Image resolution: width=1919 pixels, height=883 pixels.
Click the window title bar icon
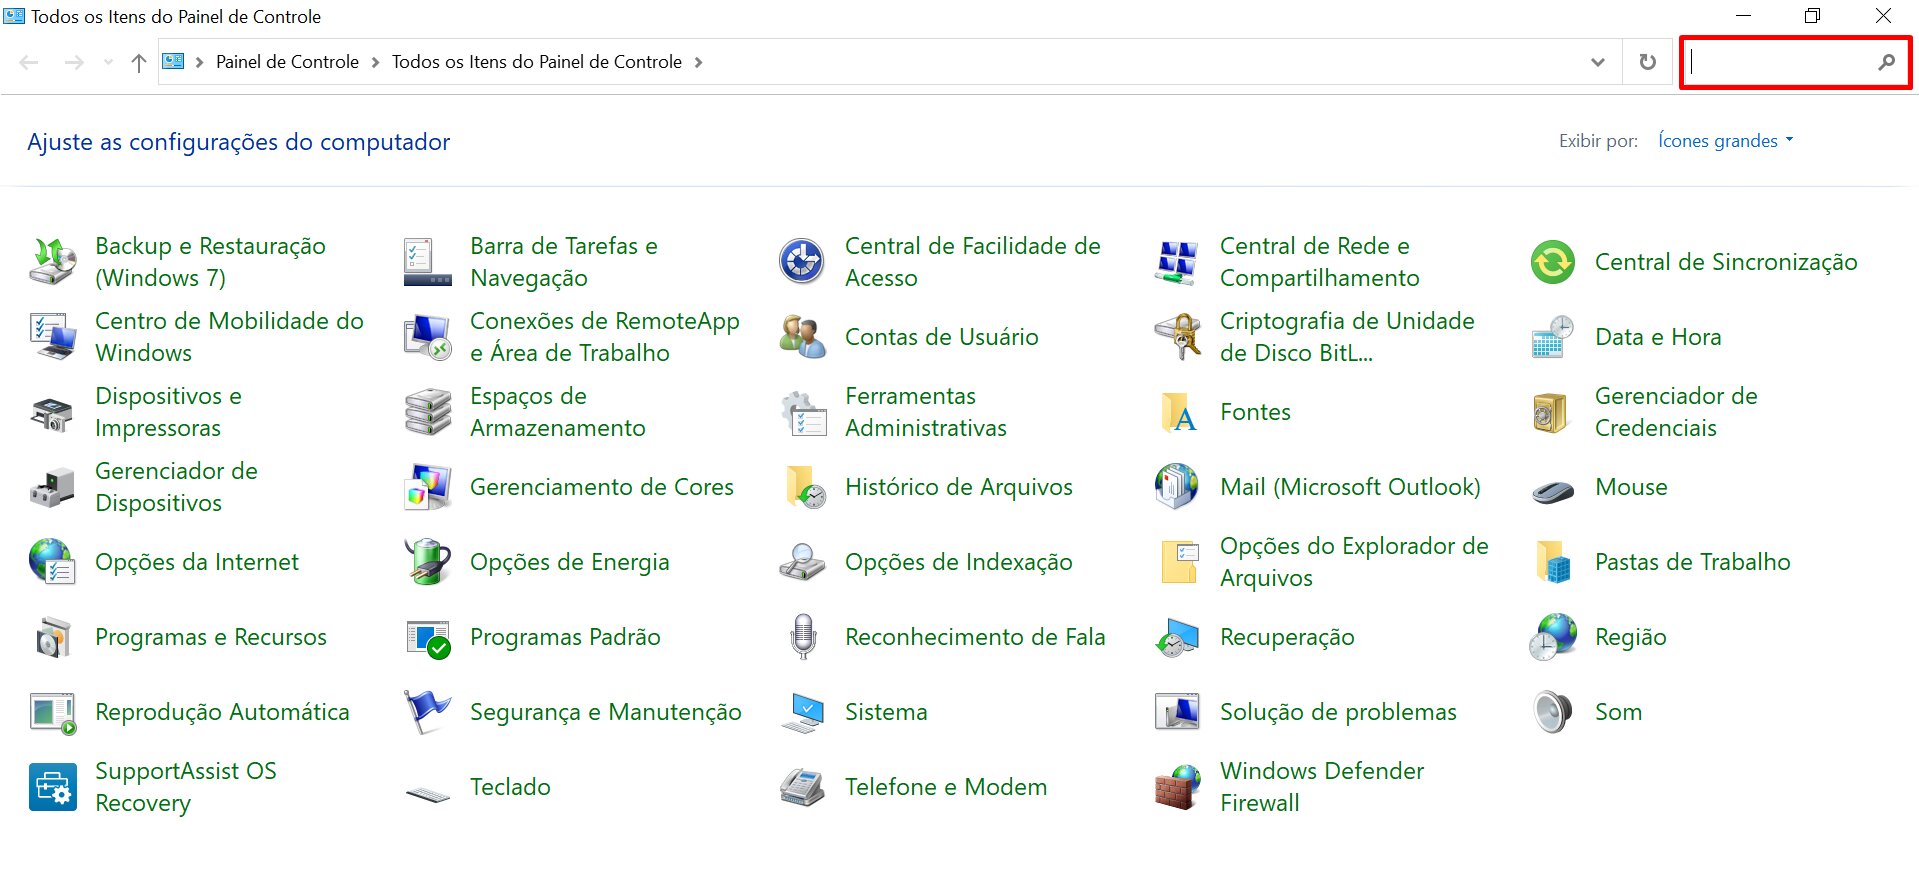click(14, 16)
